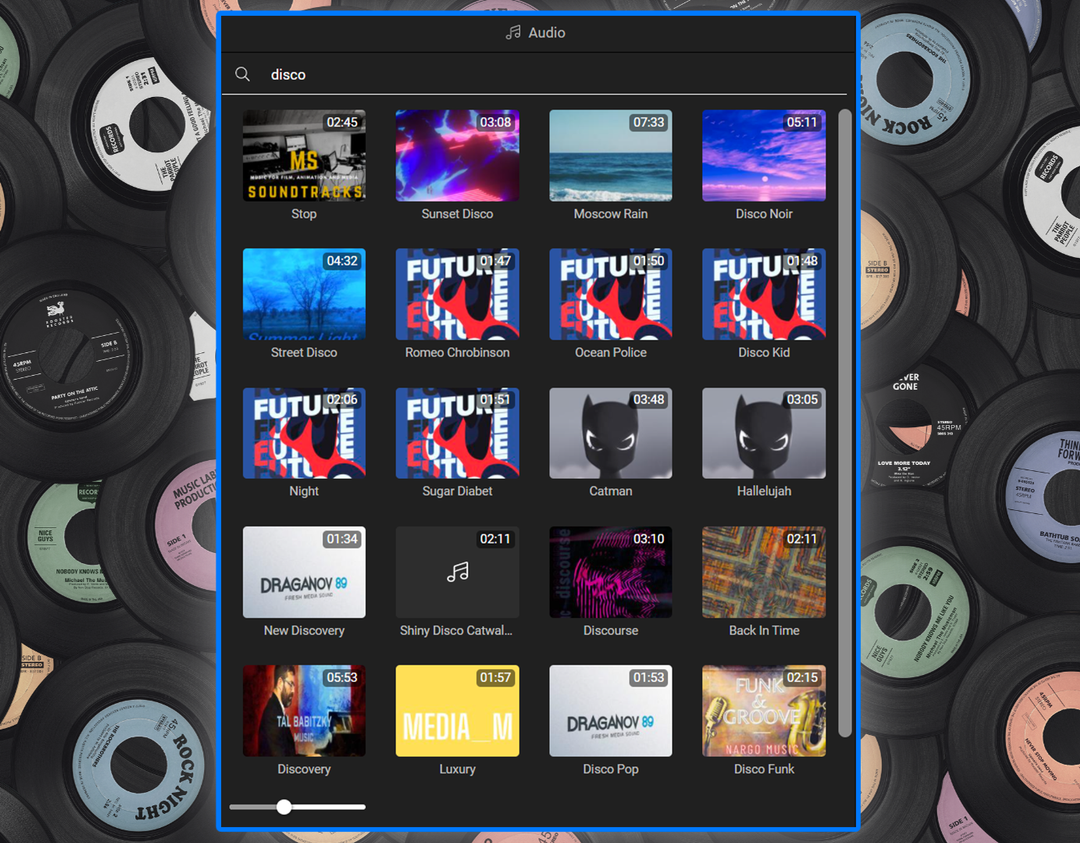Viewport: 1080px width, 843px height.
Task: Select the Street Disco track
Action: tap(304, 294)
